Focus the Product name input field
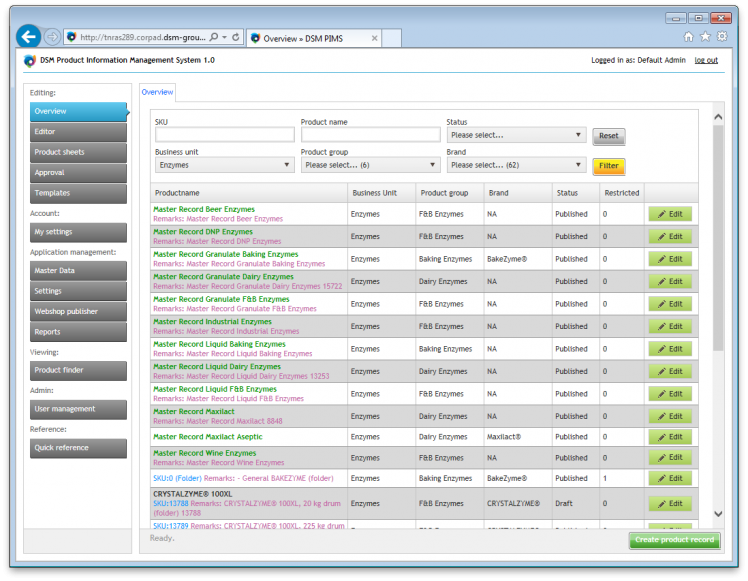Viewport: 748px width, 581px height. (371, 135)
